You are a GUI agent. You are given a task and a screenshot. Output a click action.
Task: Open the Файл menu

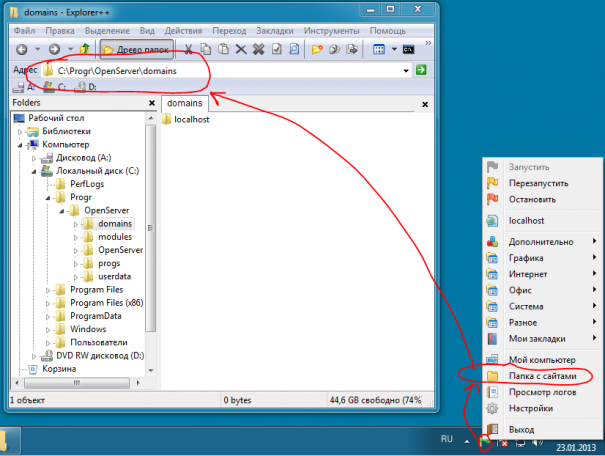pos(24,31)
